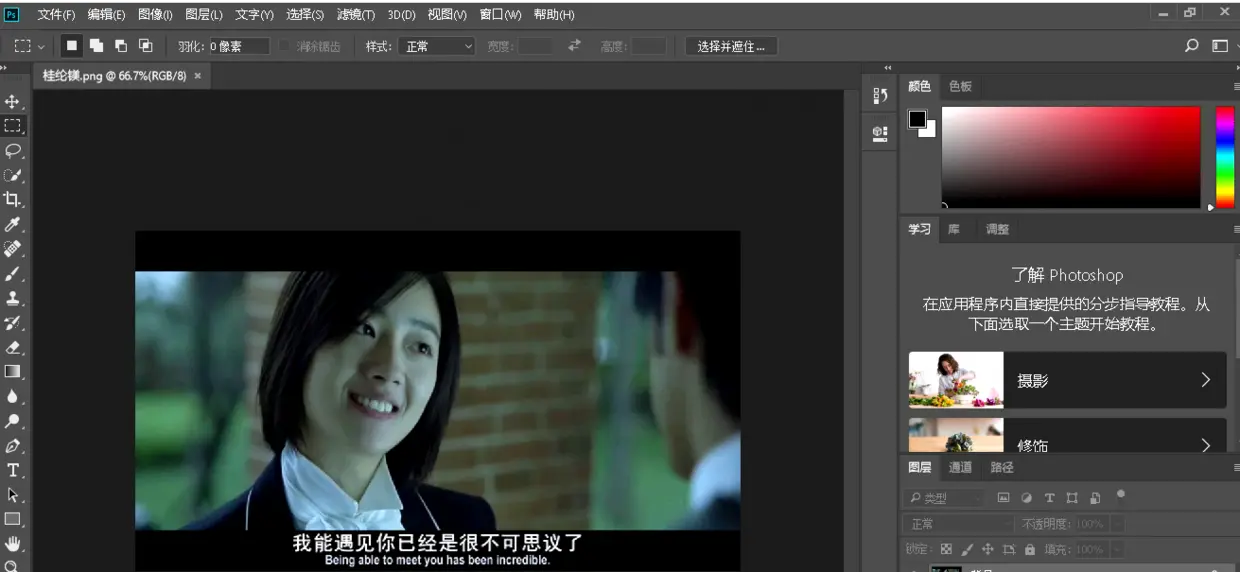This screenshot has width=1240, height=572.
Task: Toggle lock transparent pixels
Action: (946, 549)
